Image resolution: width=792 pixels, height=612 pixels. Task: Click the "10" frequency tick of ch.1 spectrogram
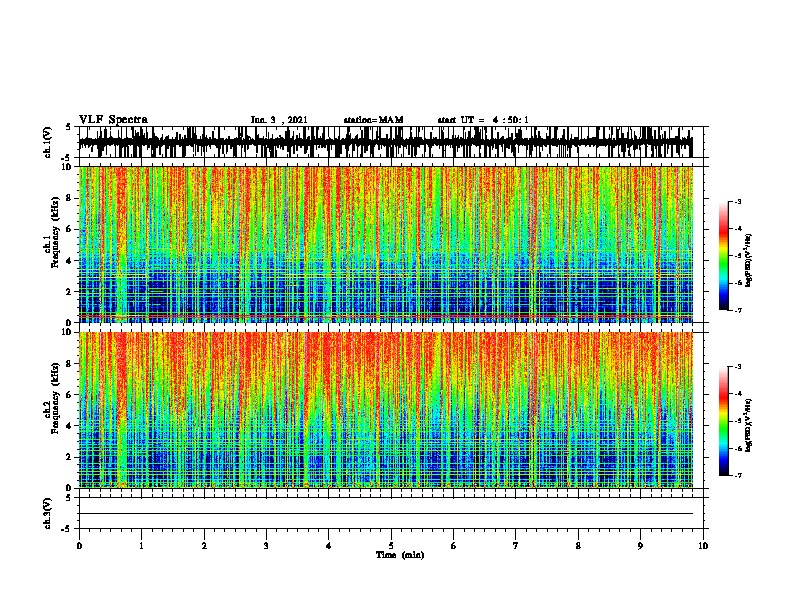(x=67, y=167)
